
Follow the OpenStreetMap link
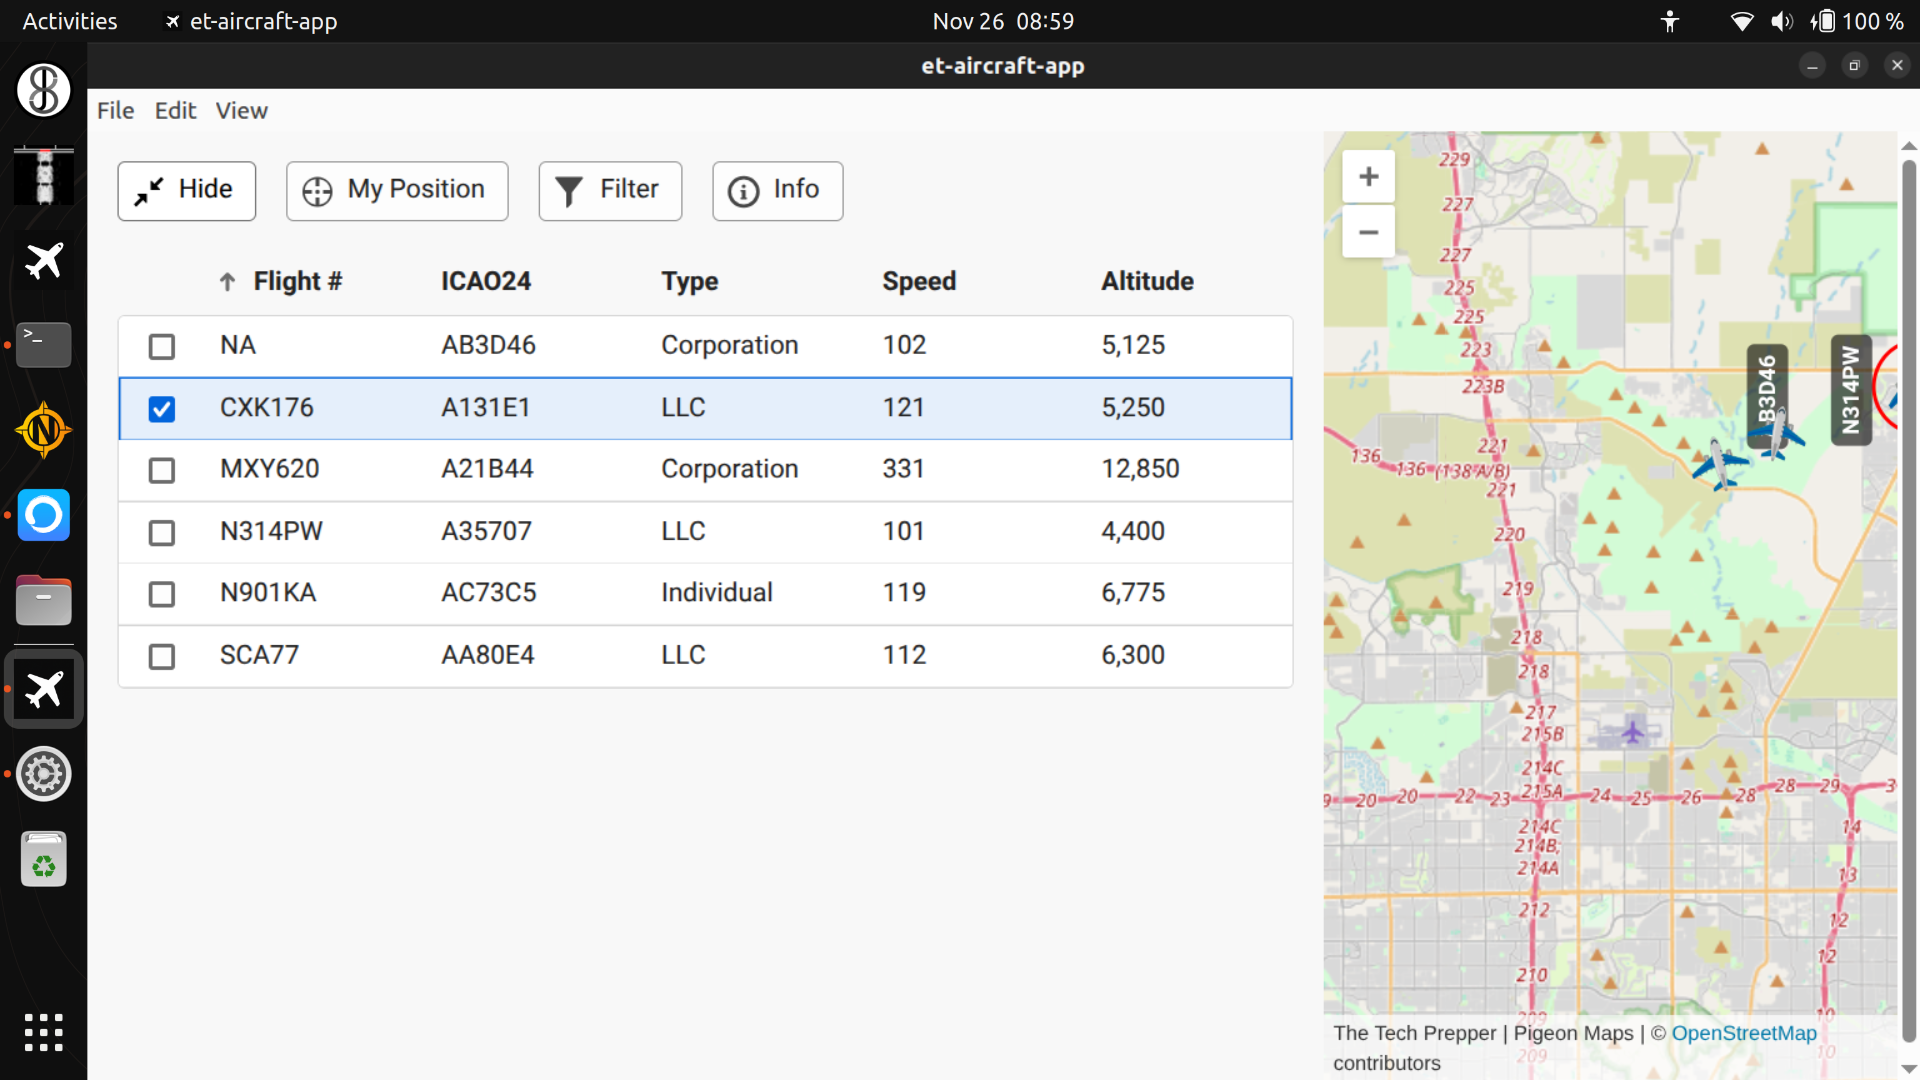(1743, 1033)
